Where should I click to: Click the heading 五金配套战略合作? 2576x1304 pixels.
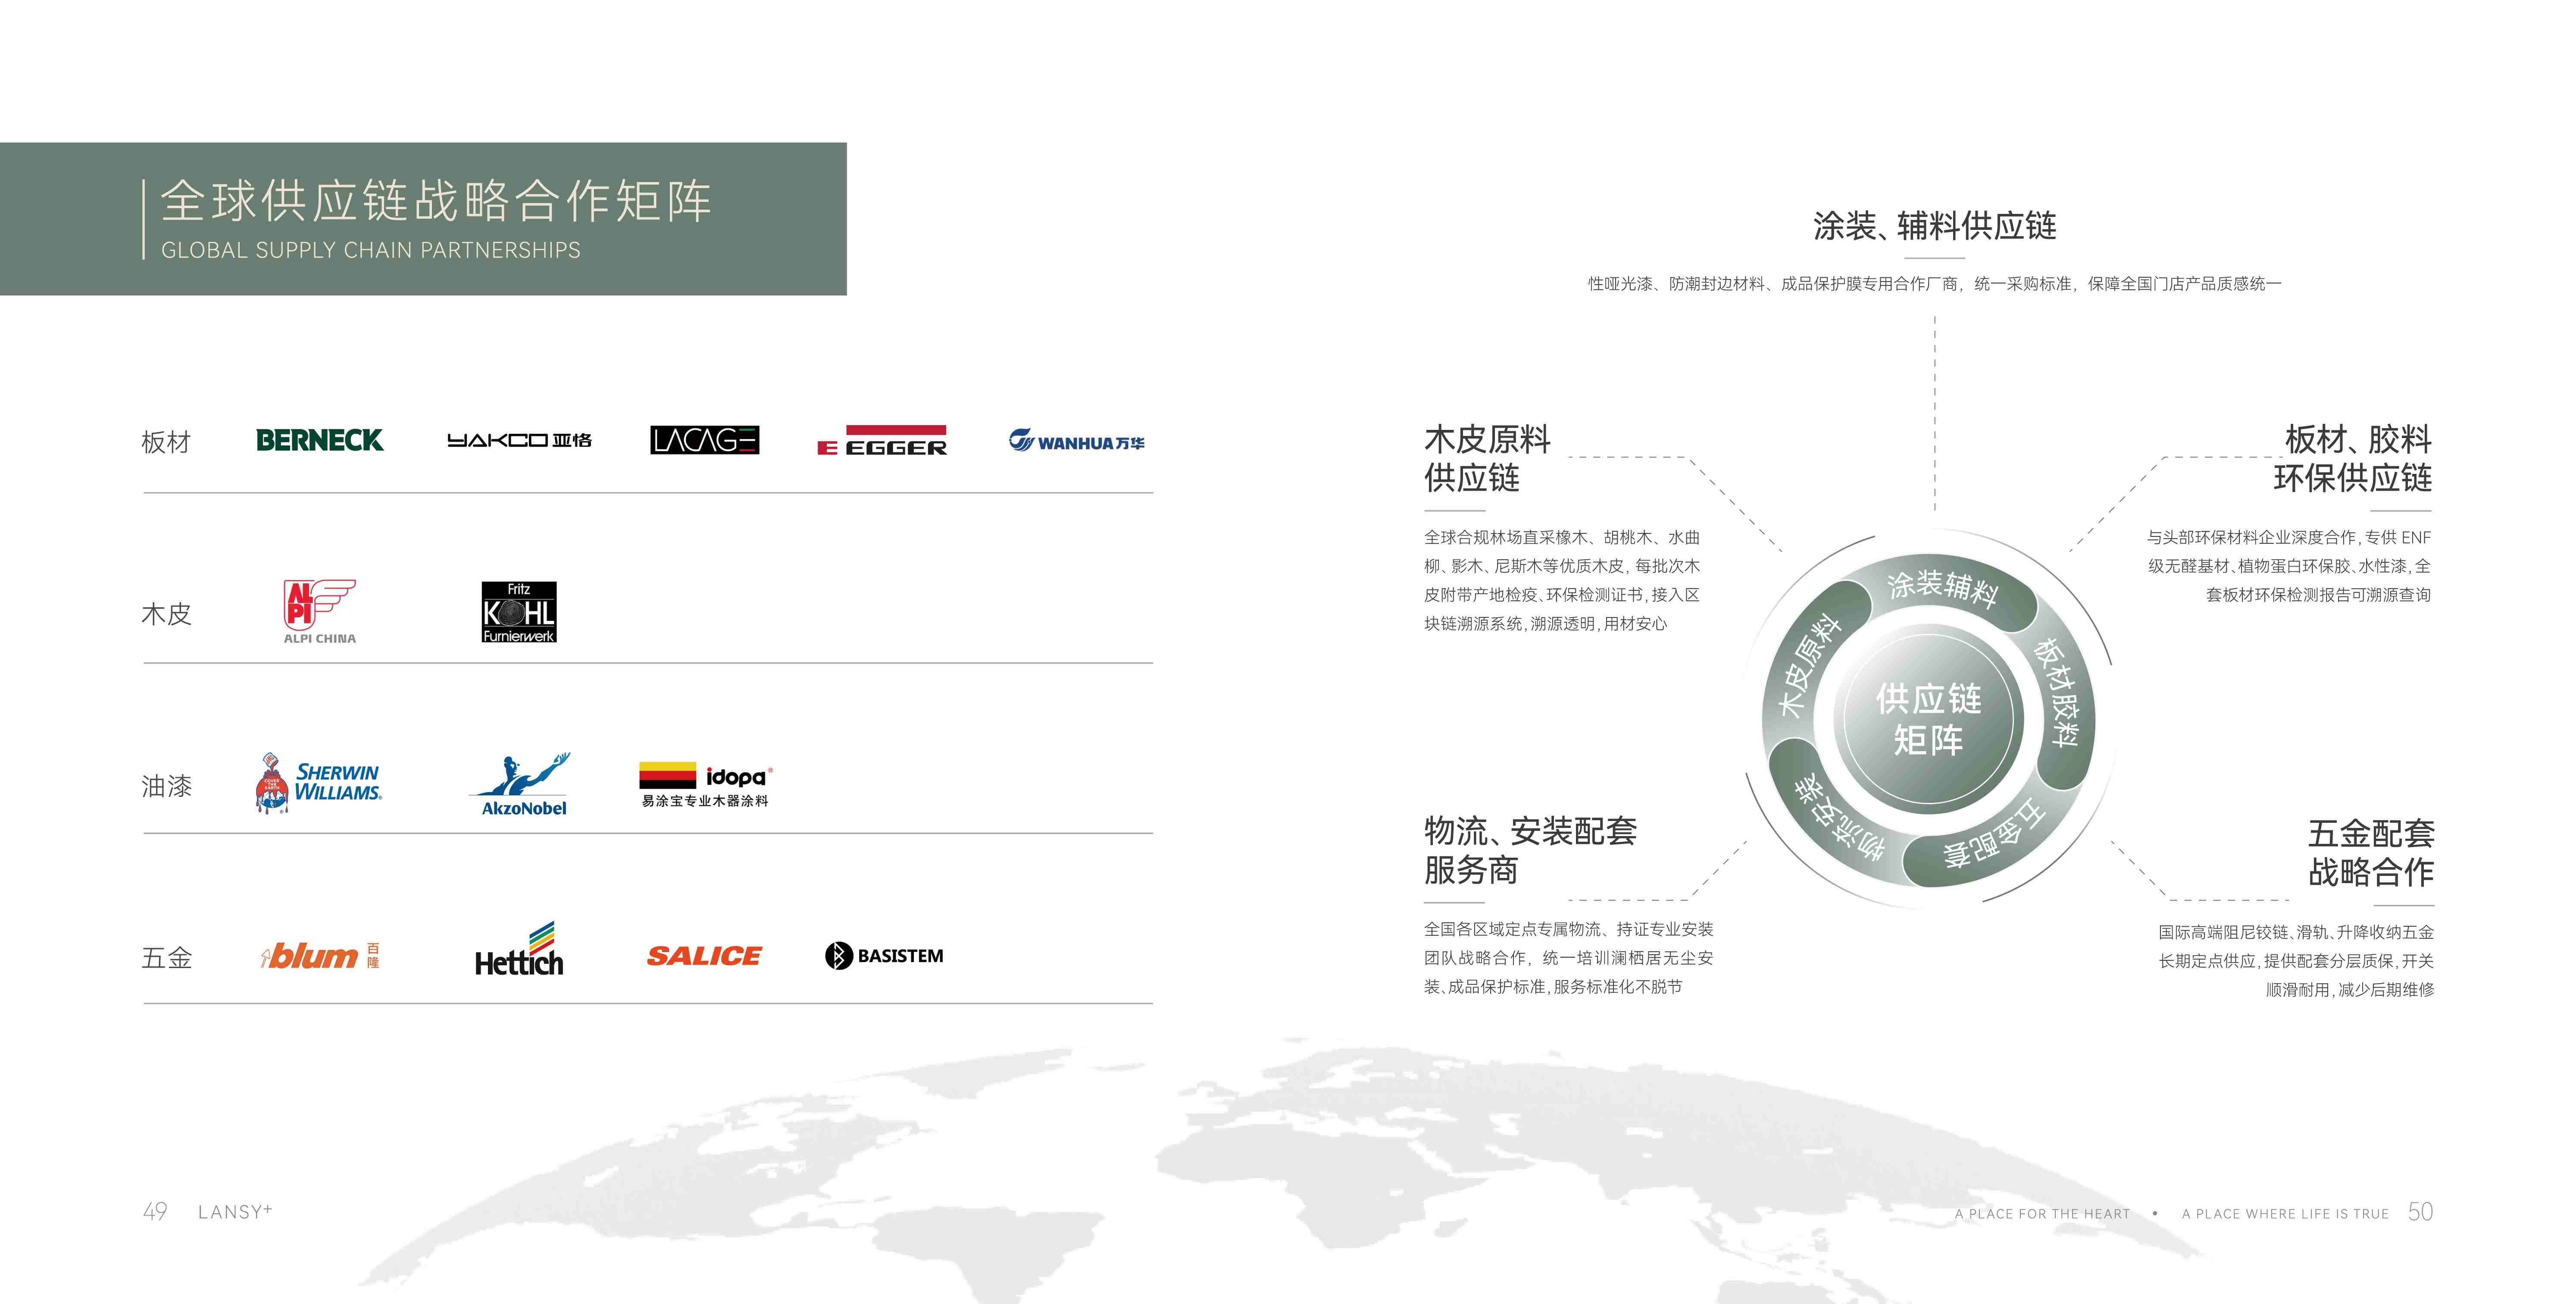2371,852
